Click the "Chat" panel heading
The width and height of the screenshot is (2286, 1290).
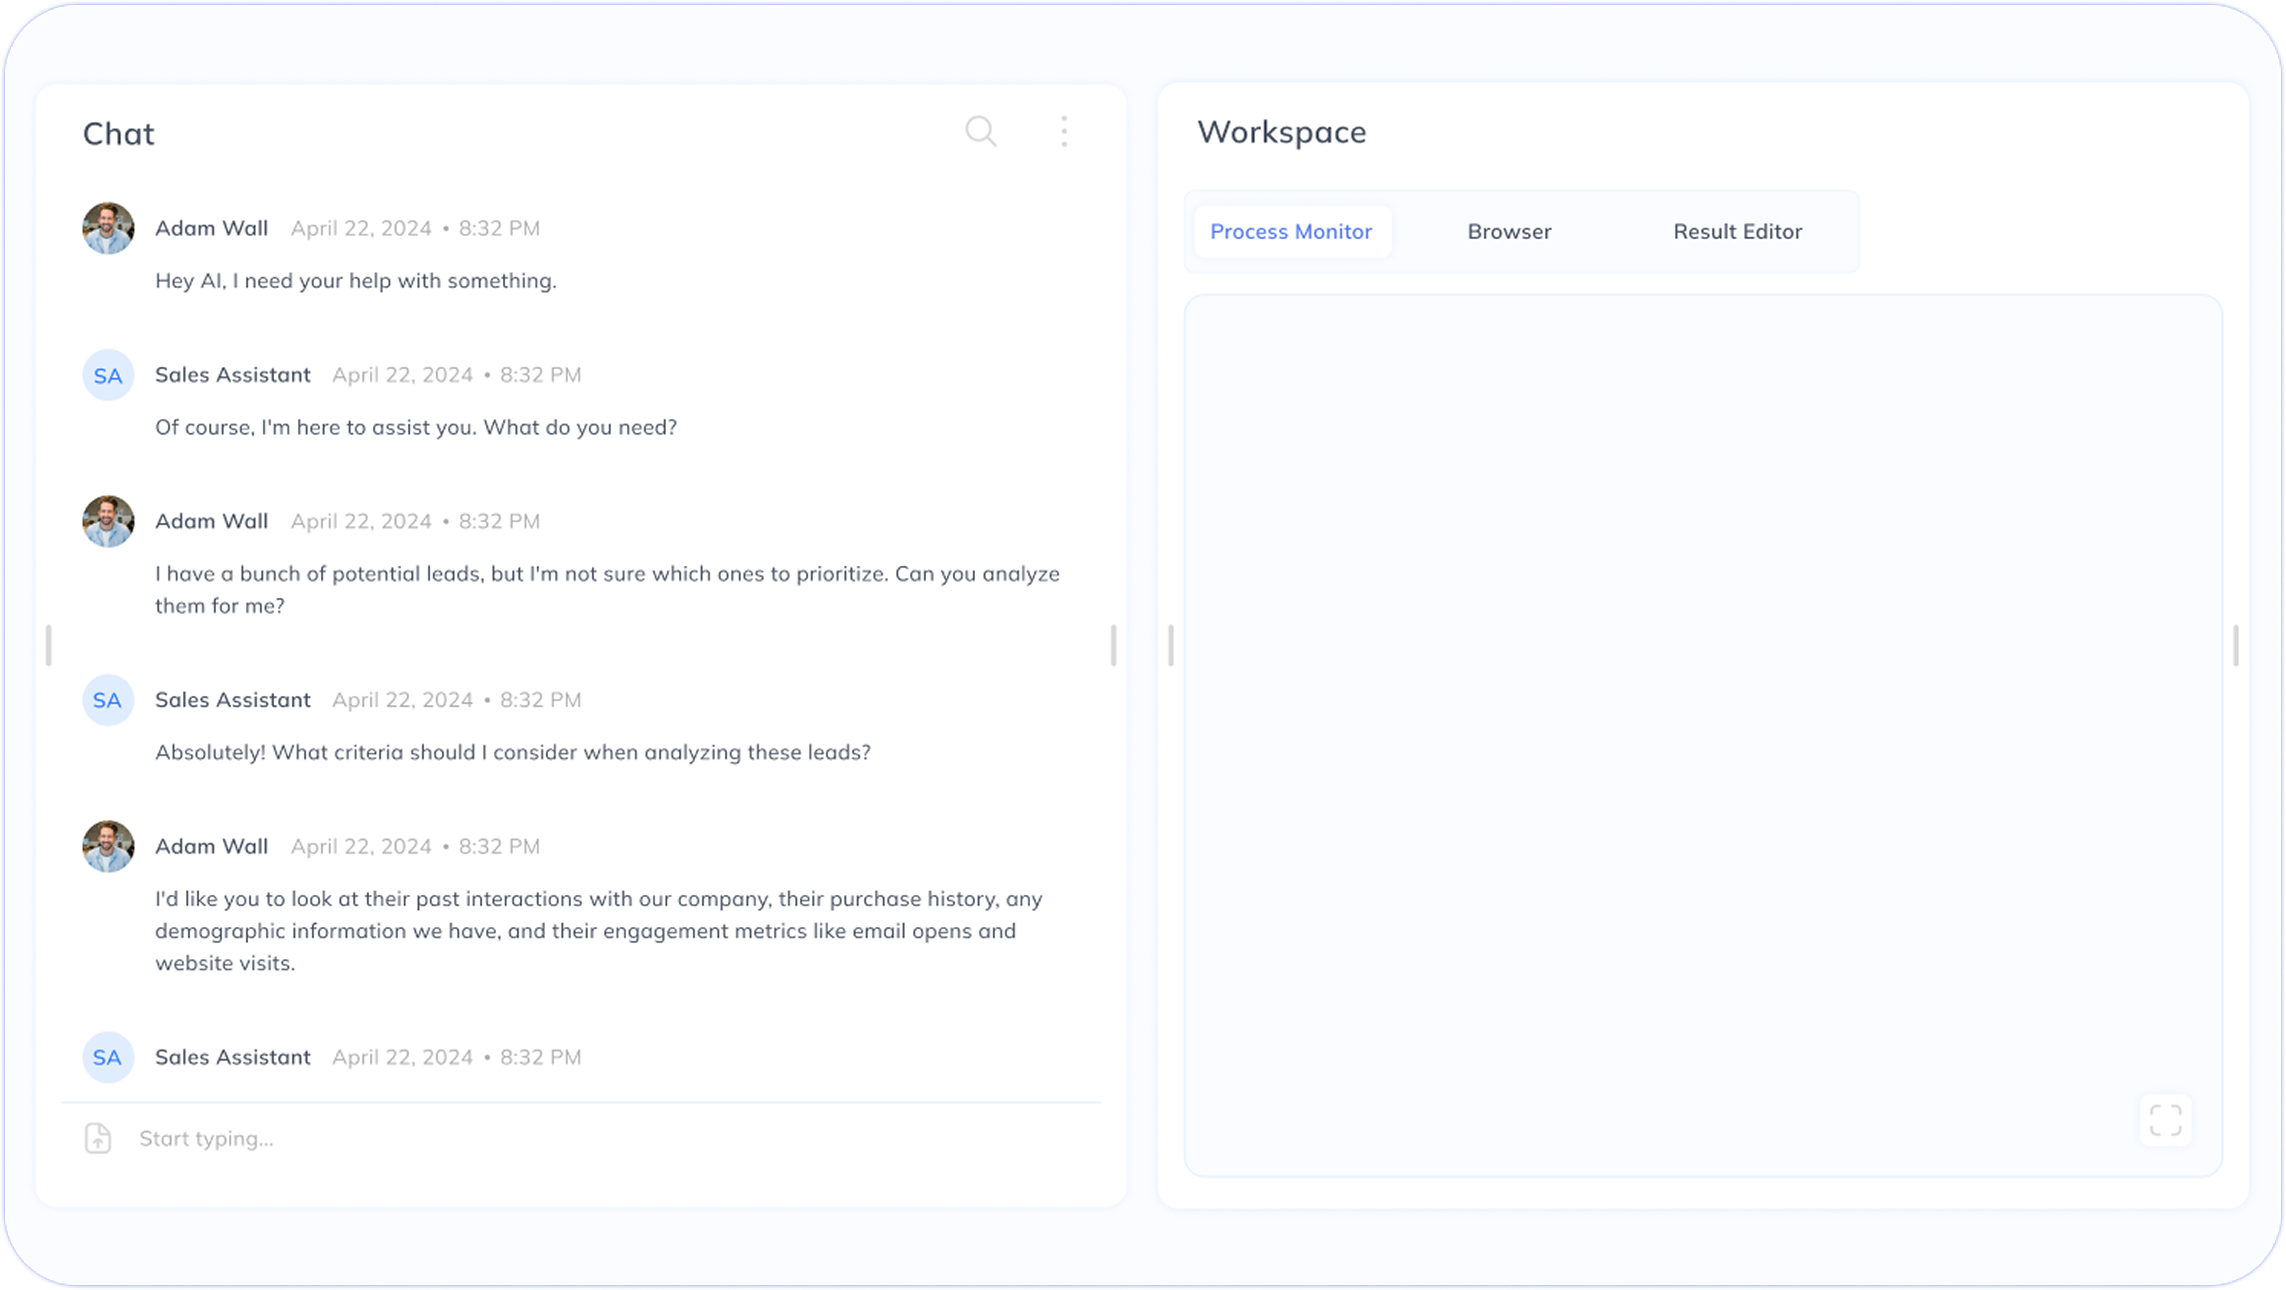(x=118, y=133)
